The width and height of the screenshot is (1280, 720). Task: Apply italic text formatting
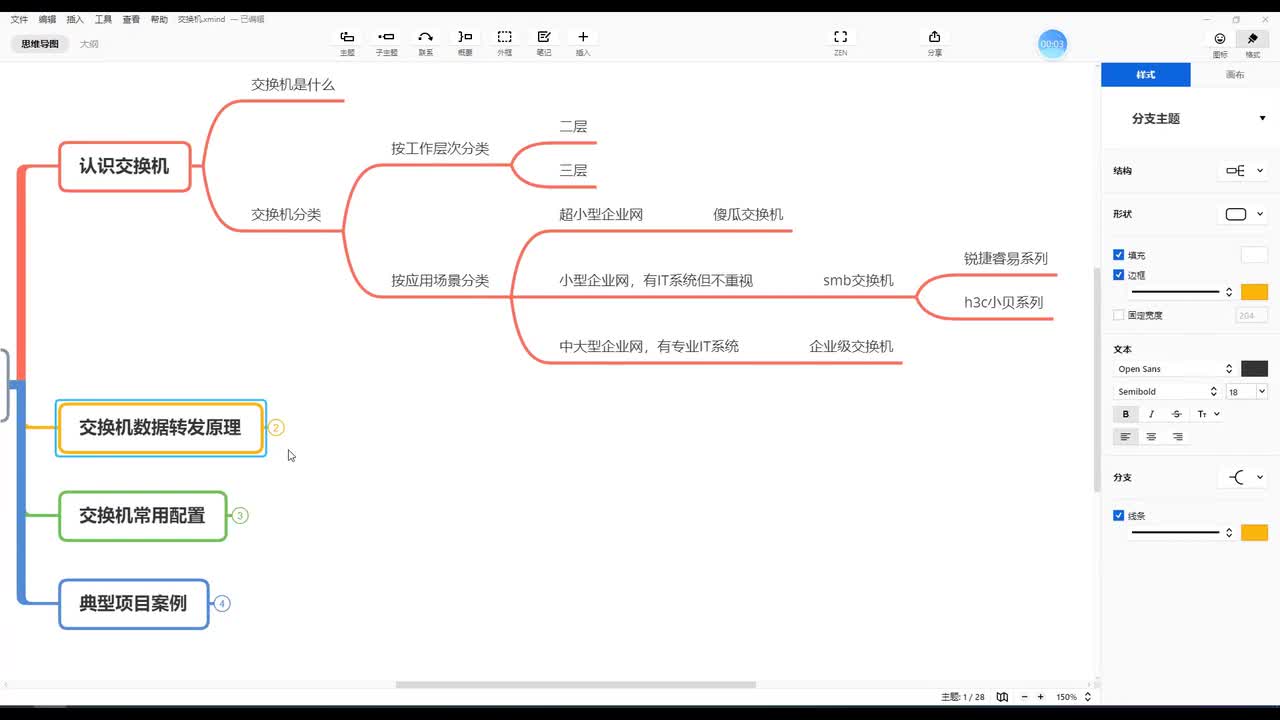pos(1151,414)
